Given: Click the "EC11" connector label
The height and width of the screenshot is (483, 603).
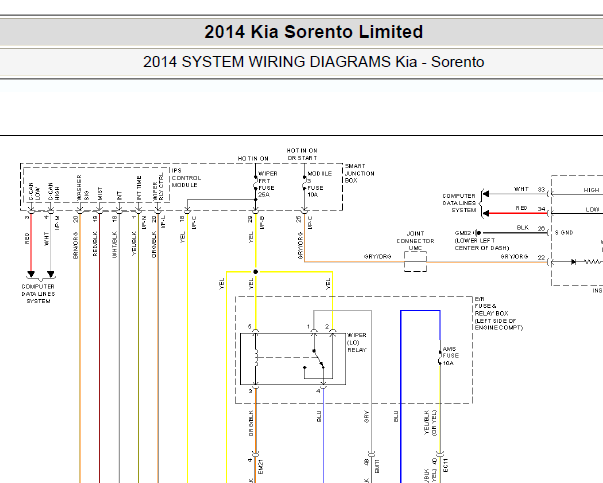Looking at the screenshot, I should pyautogui.click(x=446, y=466).
